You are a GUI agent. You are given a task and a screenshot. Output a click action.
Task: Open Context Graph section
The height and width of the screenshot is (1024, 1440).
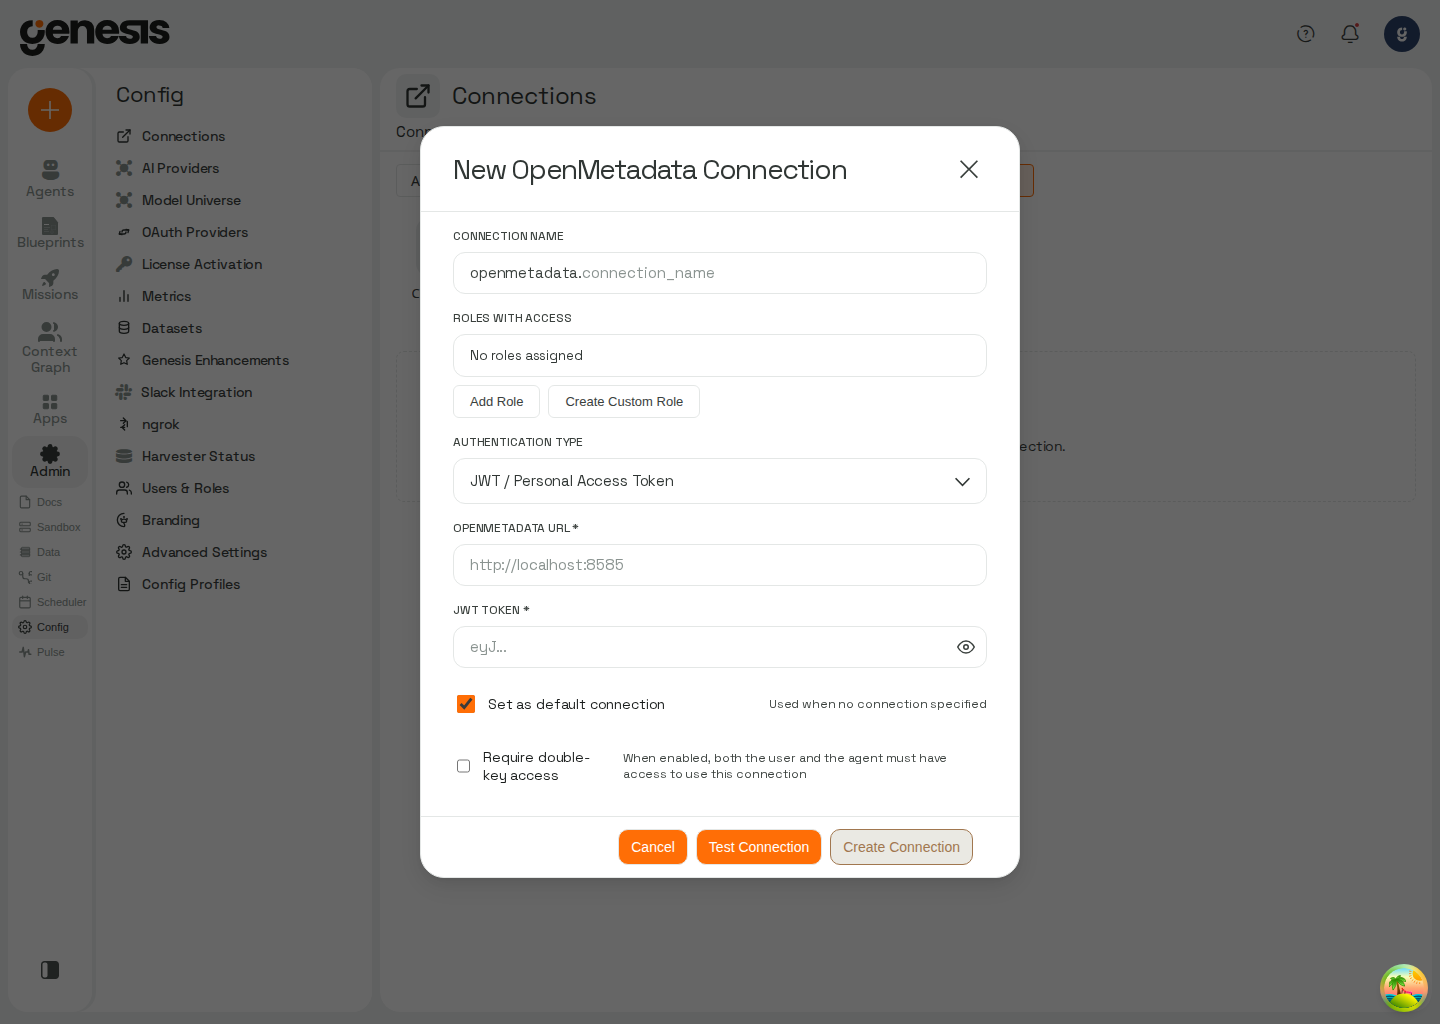pos(50,348)
